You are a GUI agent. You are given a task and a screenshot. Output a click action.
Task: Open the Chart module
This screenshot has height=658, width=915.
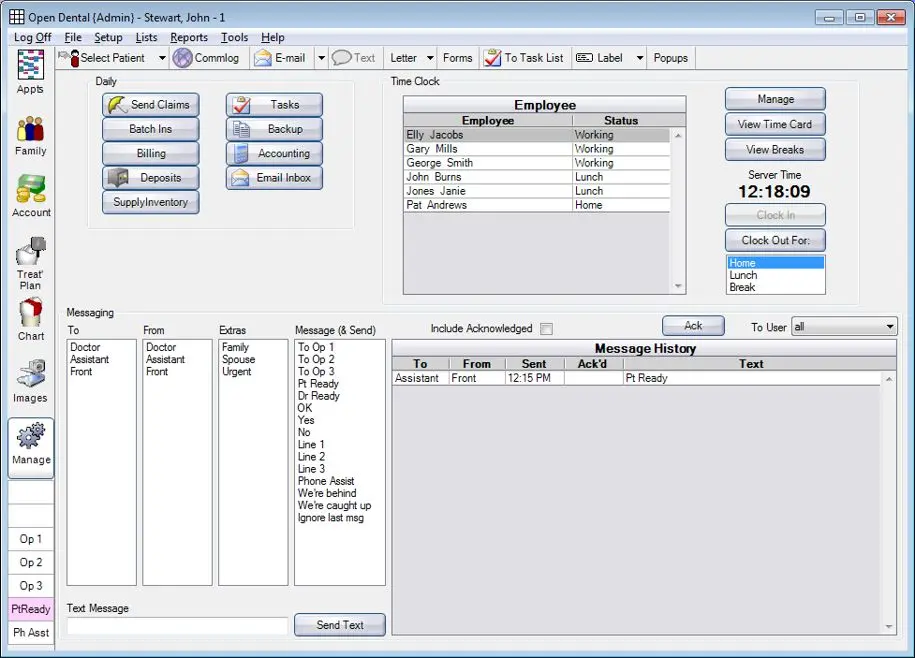(x=30, y=320)
